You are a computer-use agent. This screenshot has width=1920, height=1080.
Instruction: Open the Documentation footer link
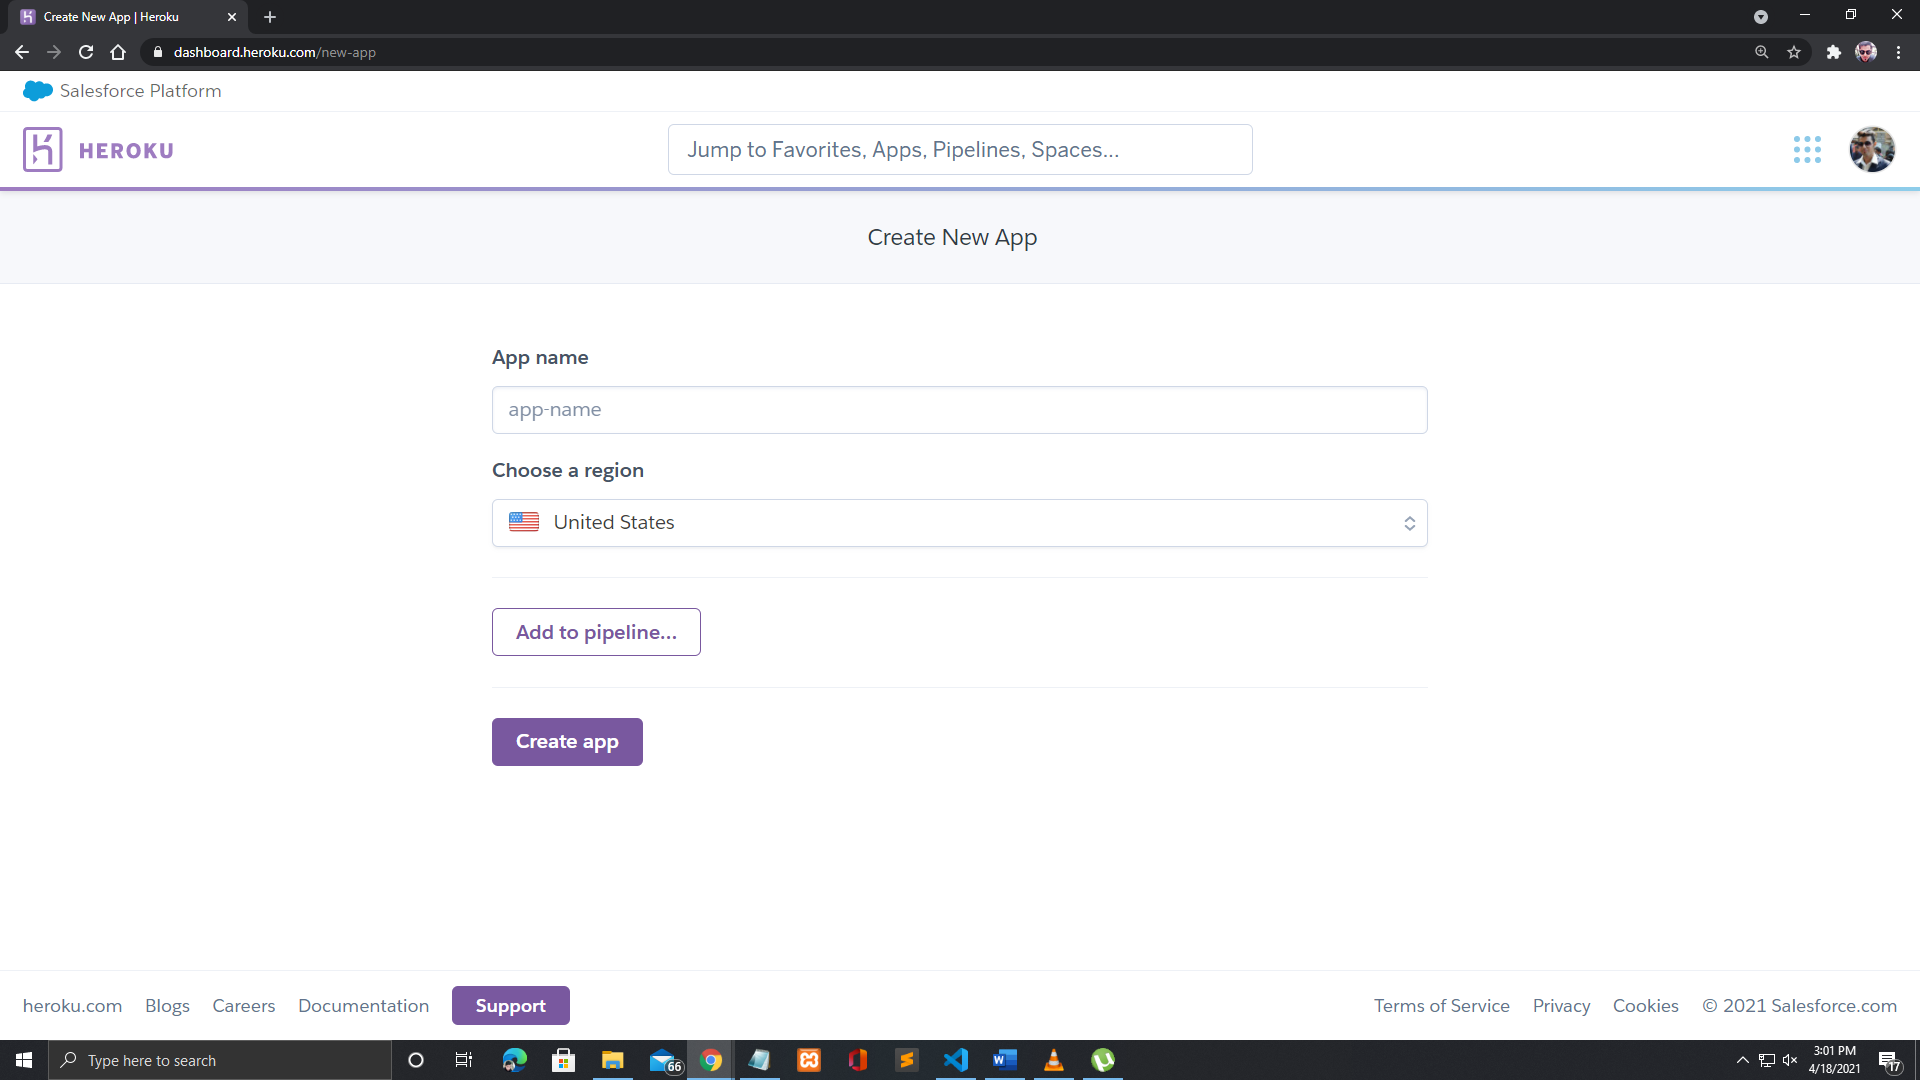[363, 1006]
